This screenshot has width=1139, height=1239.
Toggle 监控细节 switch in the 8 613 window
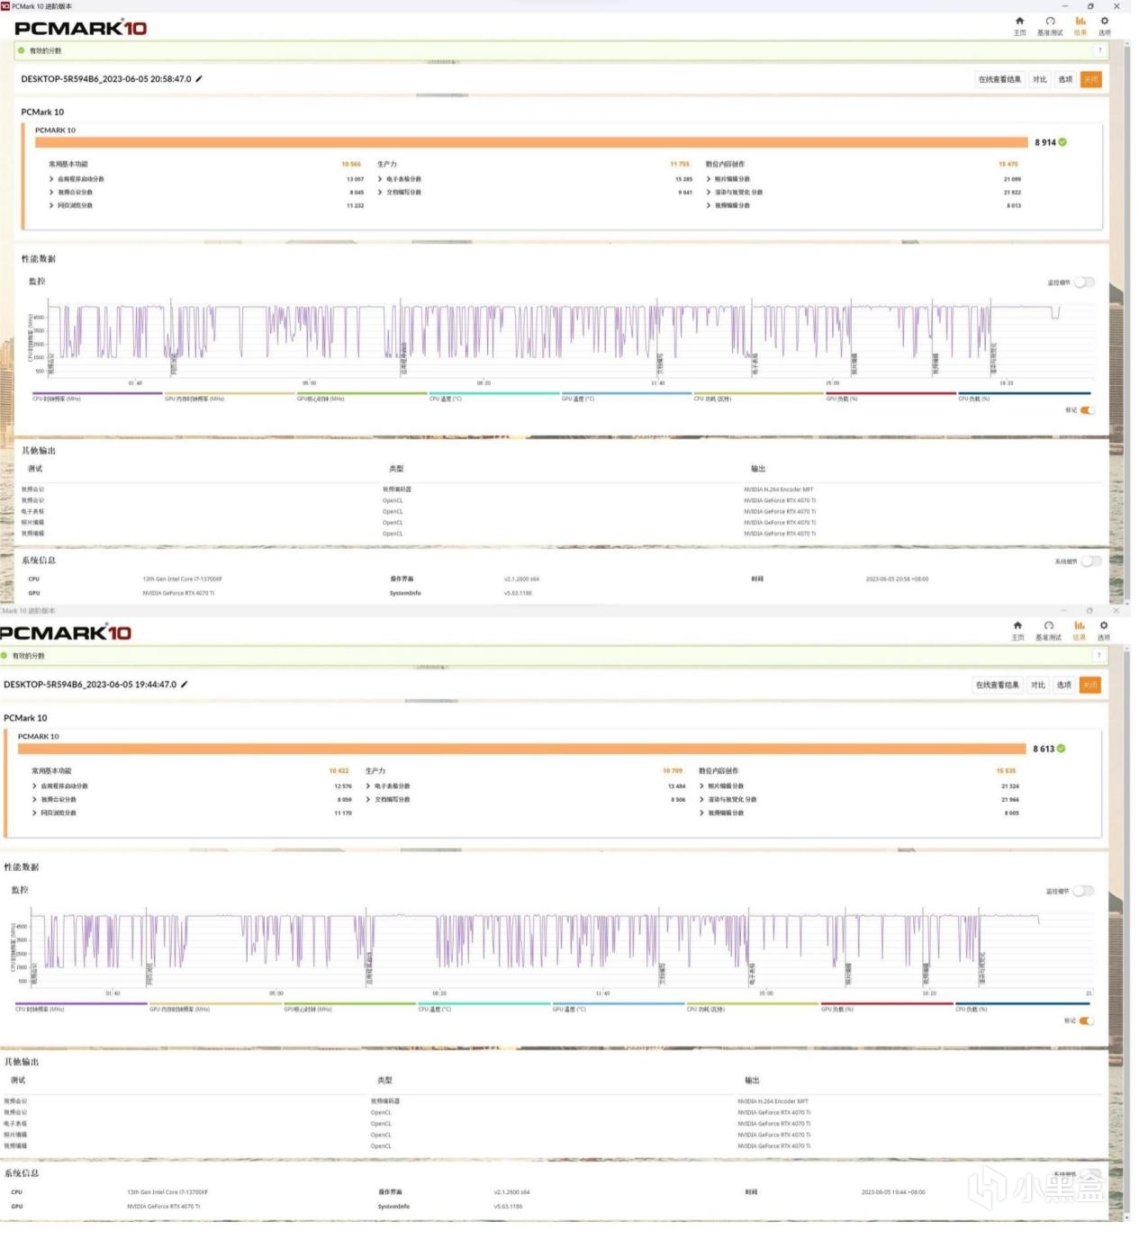(x=1084, y=891)
